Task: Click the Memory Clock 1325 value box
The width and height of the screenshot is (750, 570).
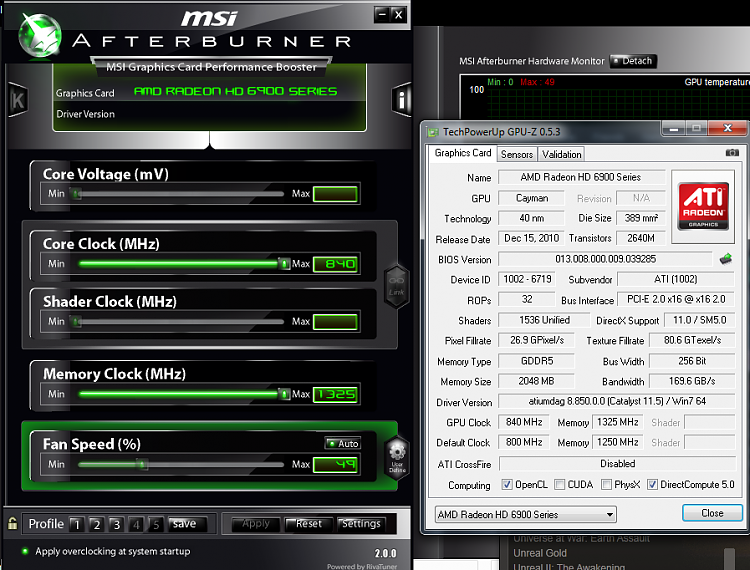Action: point(335,395)
